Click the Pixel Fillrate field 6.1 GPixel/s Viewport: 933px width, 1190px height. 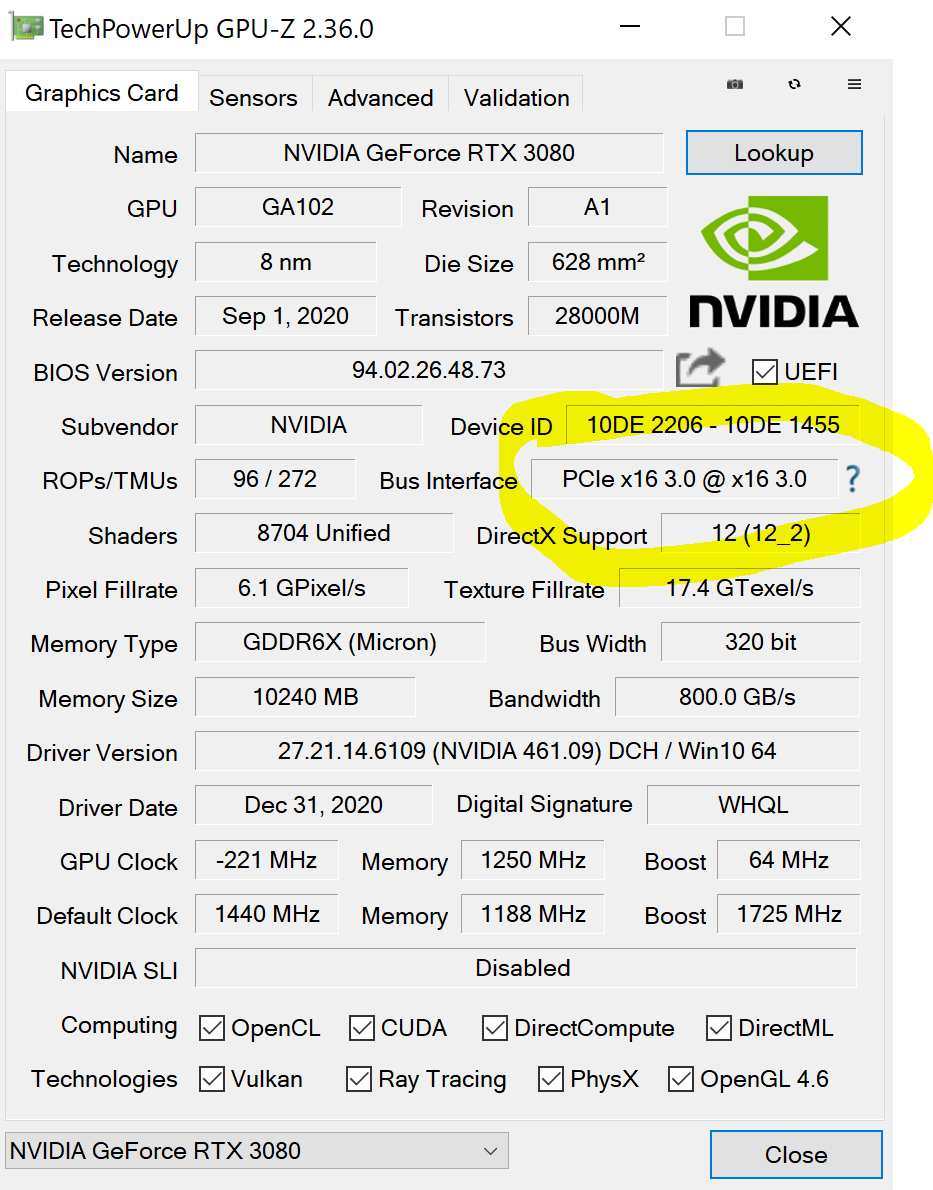(x=301, y=587)
